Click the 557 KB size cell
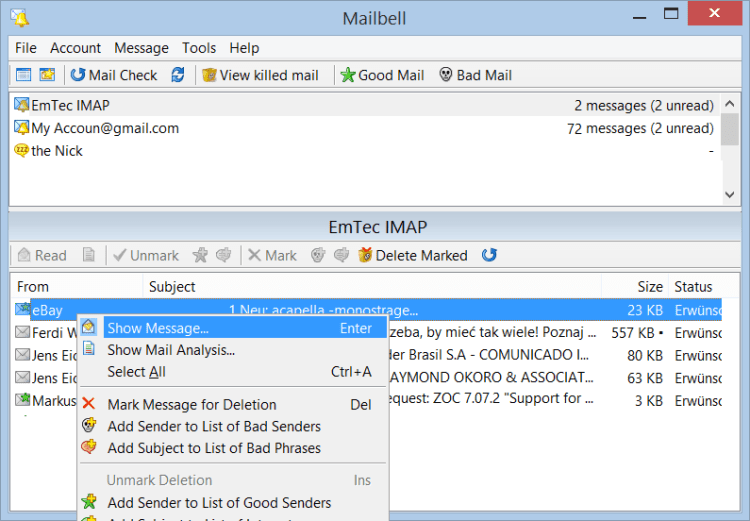This screenshot has width=750, height=521. click(637, 333)
